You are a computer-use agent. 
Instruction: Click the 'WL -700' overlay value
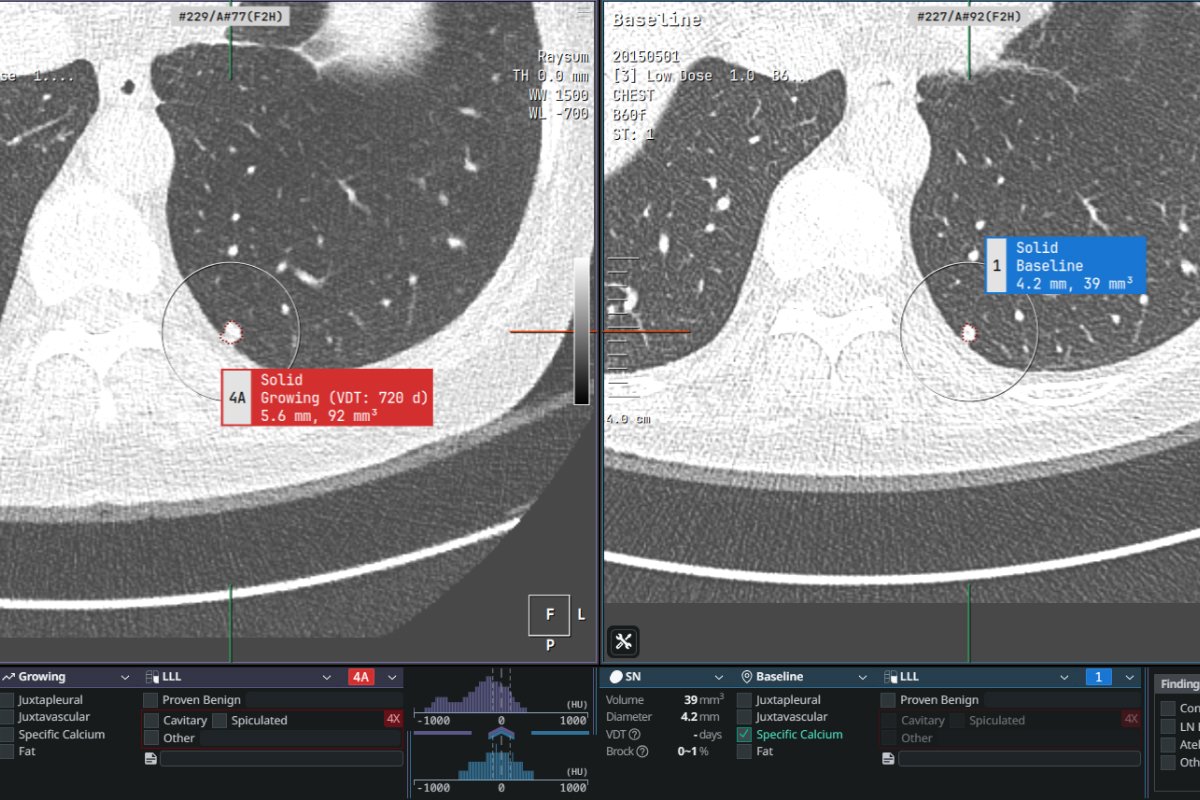[559, 113]
